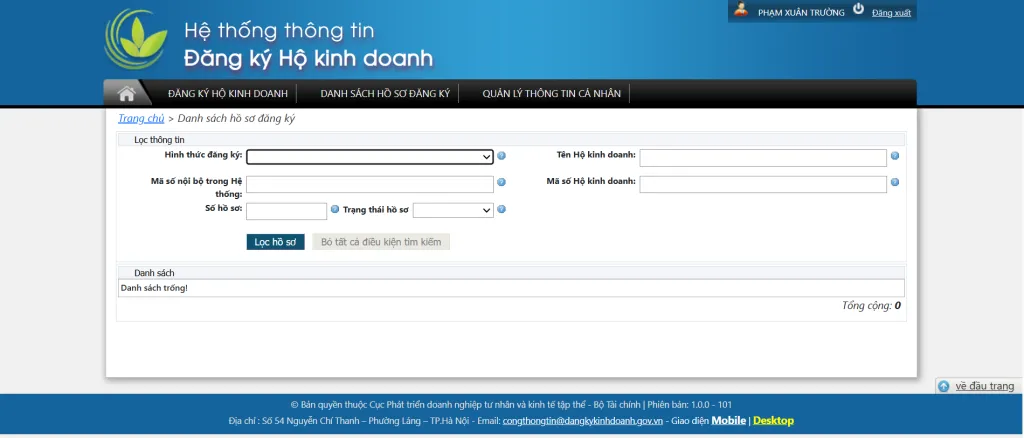Open help icon for Mã số nội bộ
The width and height of the screenshot is (1024, 438).
(x=502, y=182)
